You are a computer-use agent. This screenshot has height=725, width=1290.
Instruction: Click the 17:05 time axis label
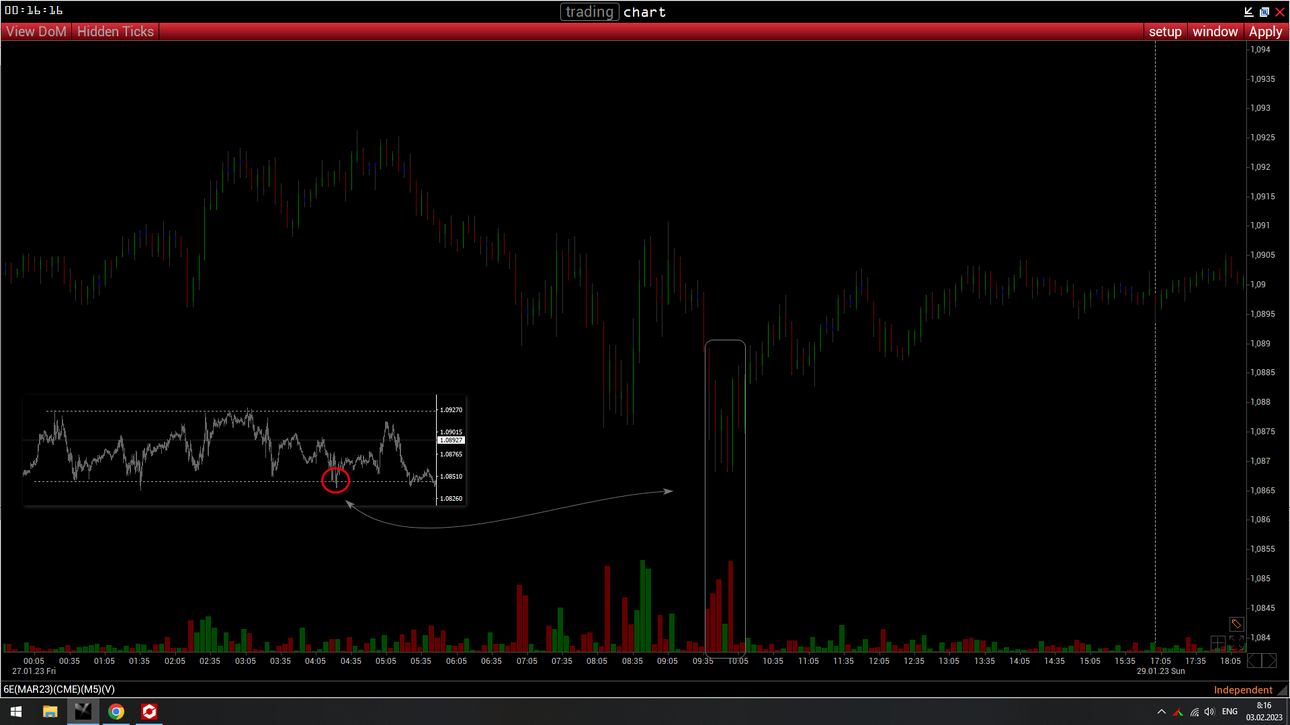[1160, 661]
